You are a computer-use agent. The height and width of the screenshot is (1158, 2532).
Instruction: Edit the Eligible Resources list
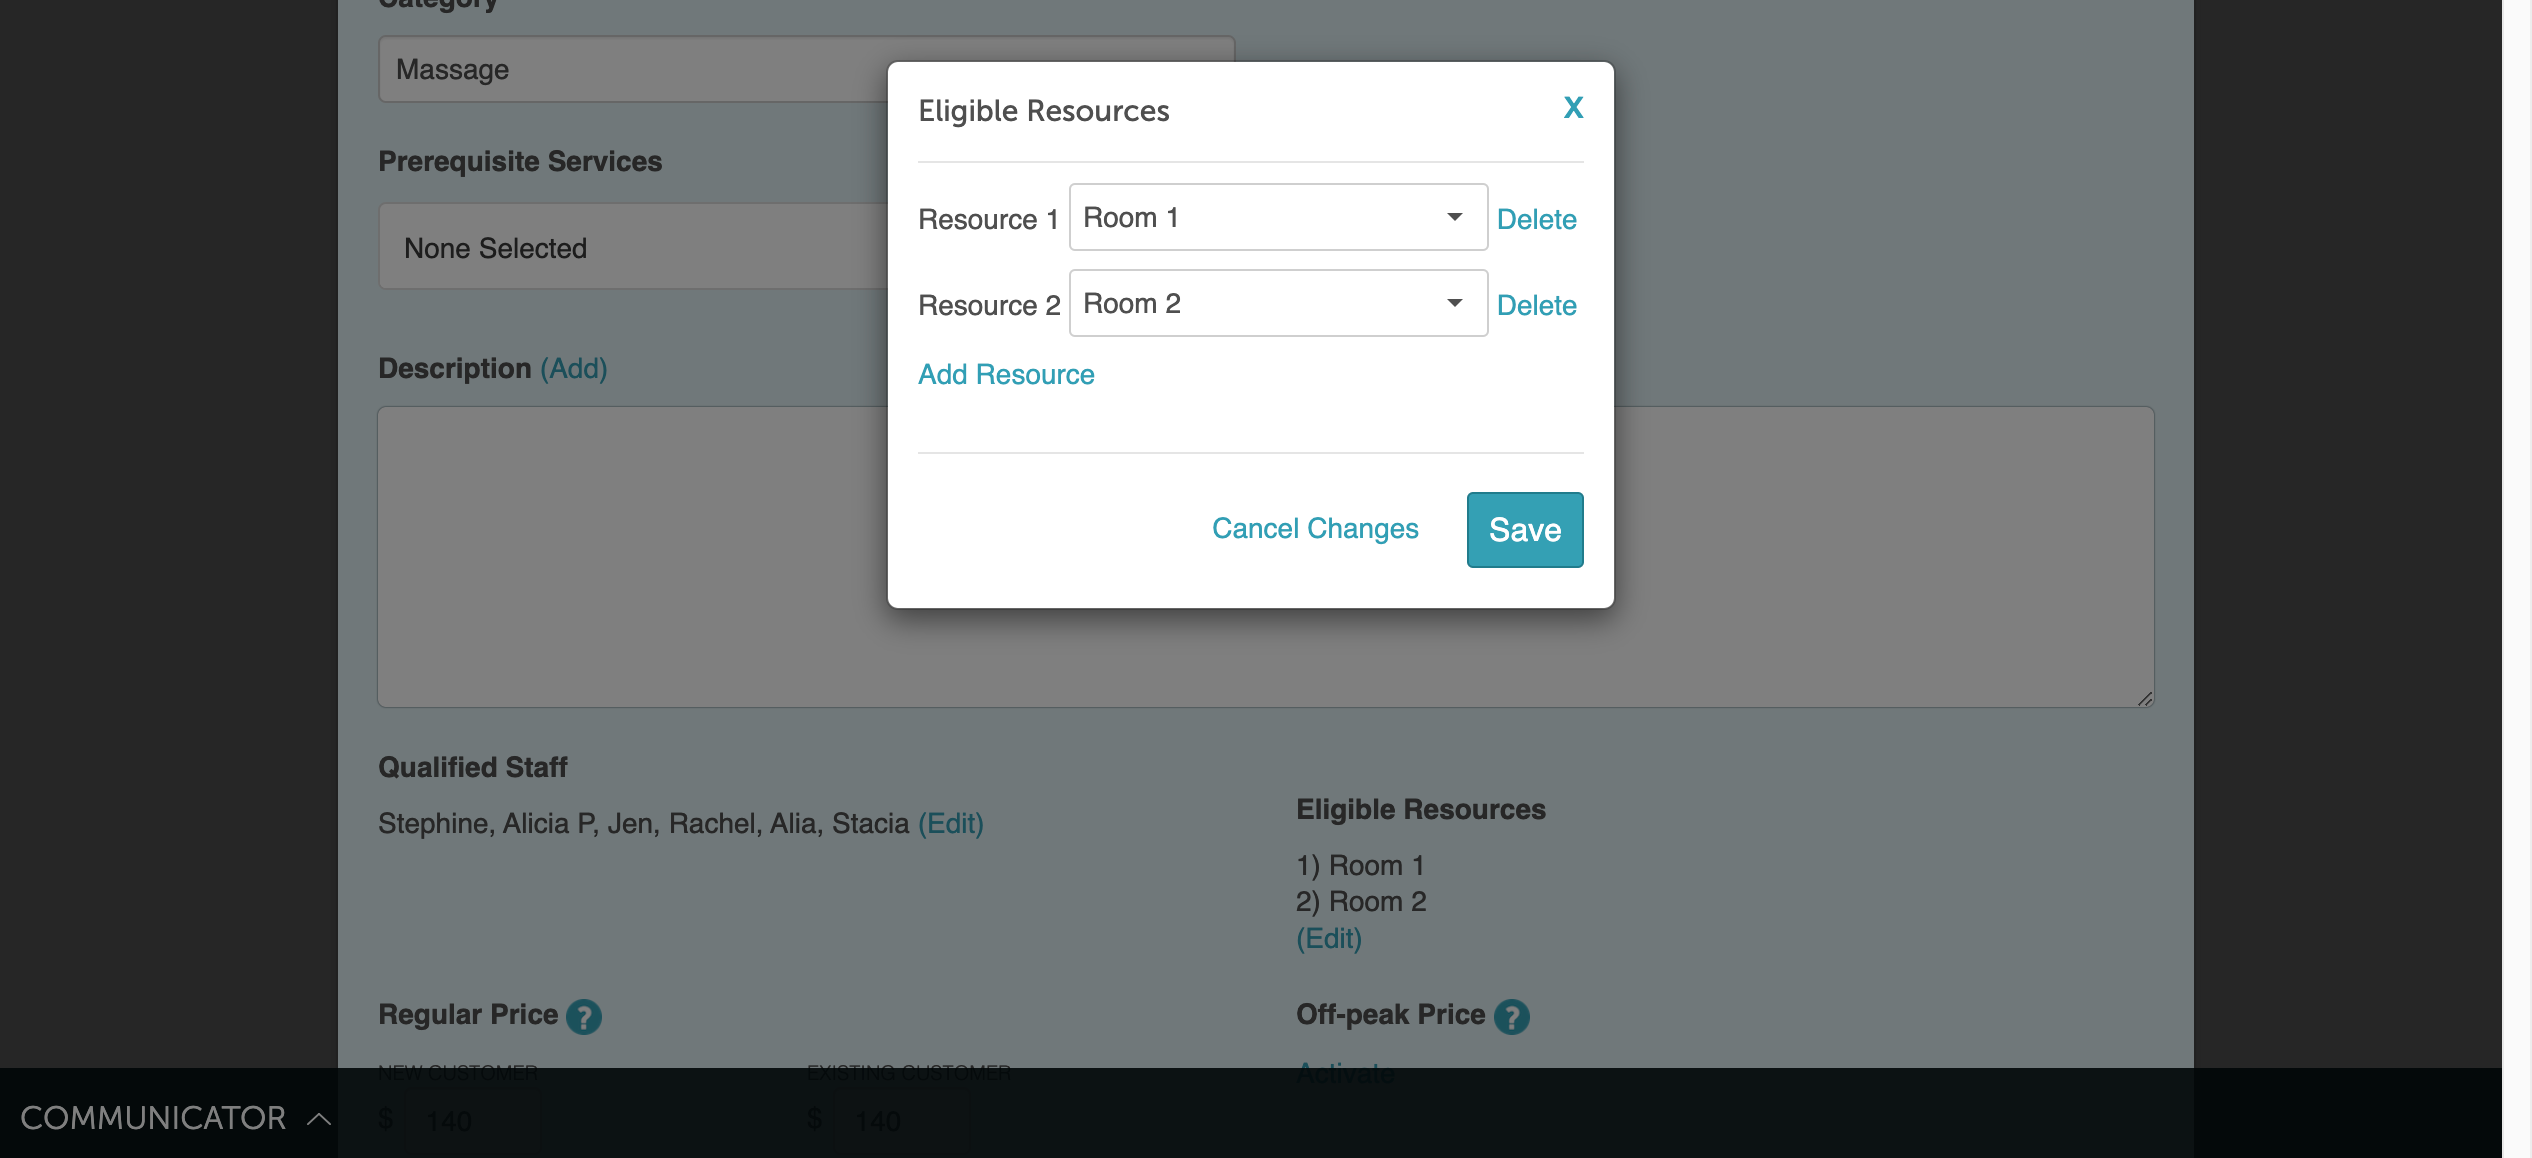[x=1329, y=938]
